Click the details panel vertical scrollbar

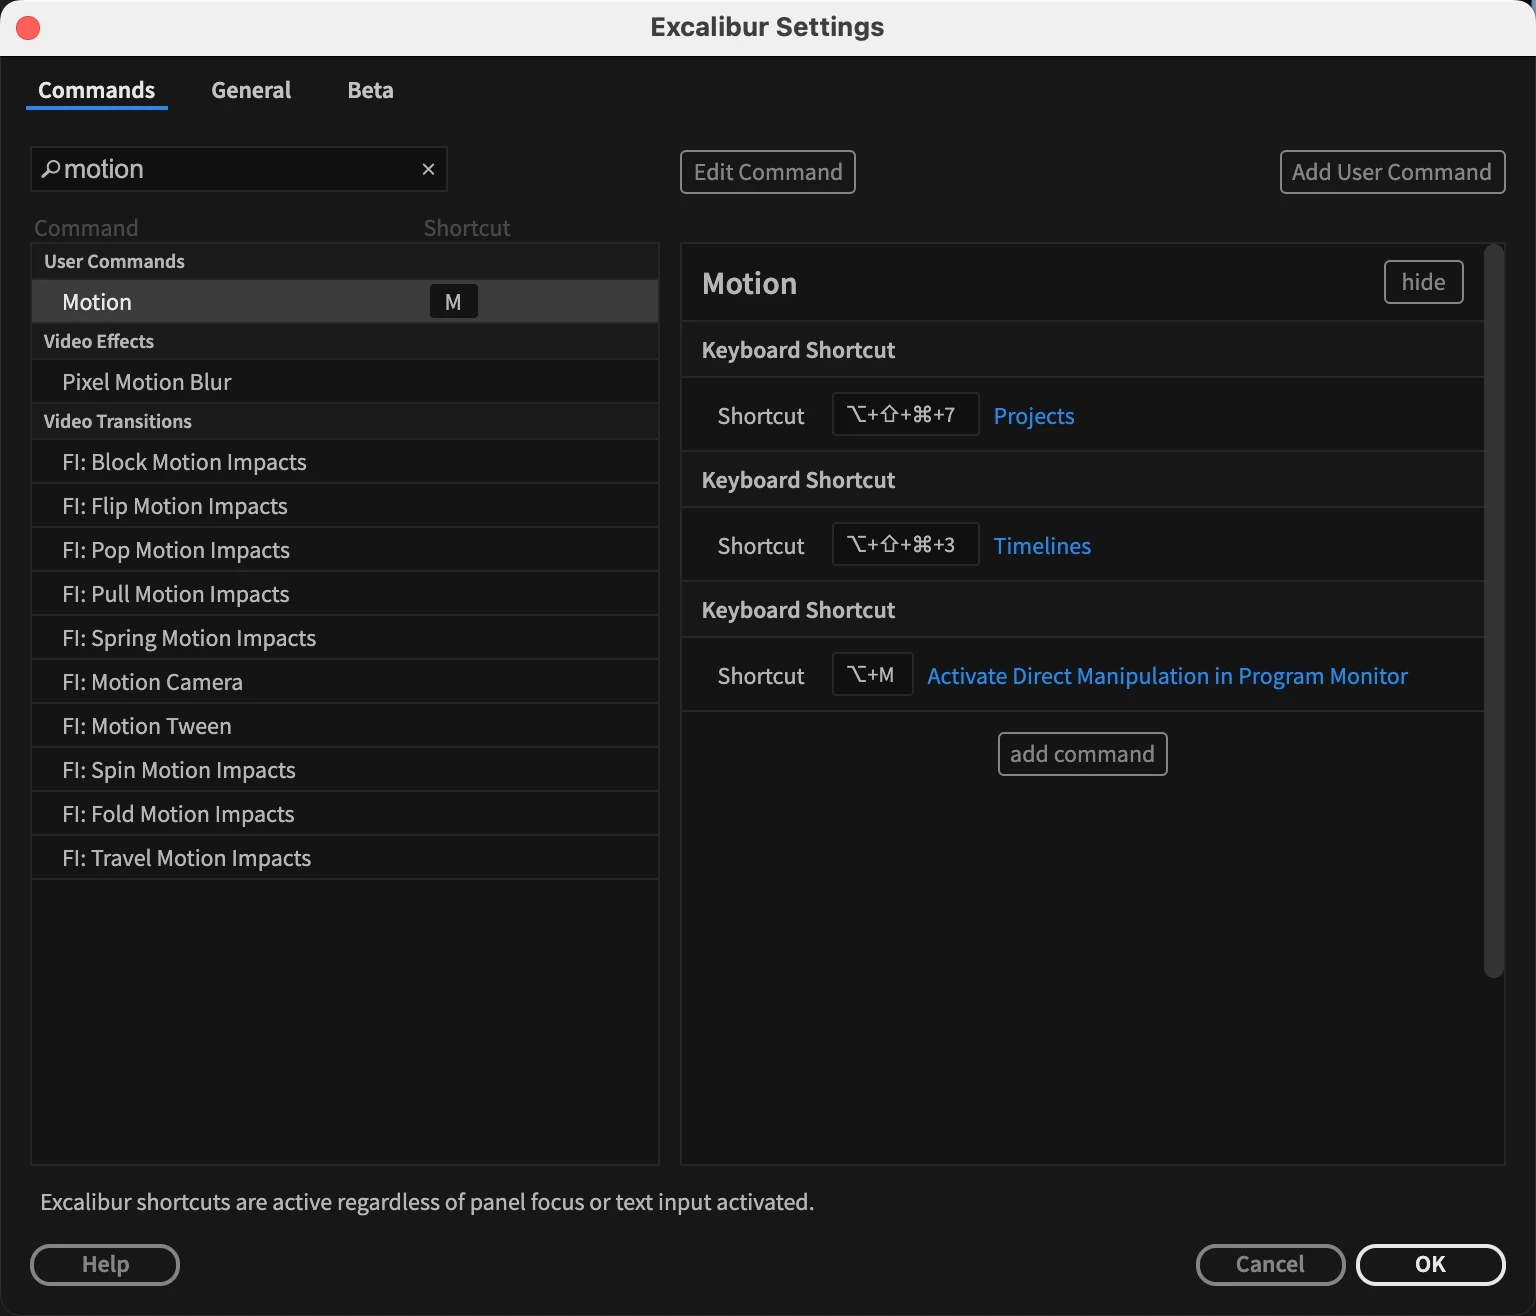(x=1494, y=610)
